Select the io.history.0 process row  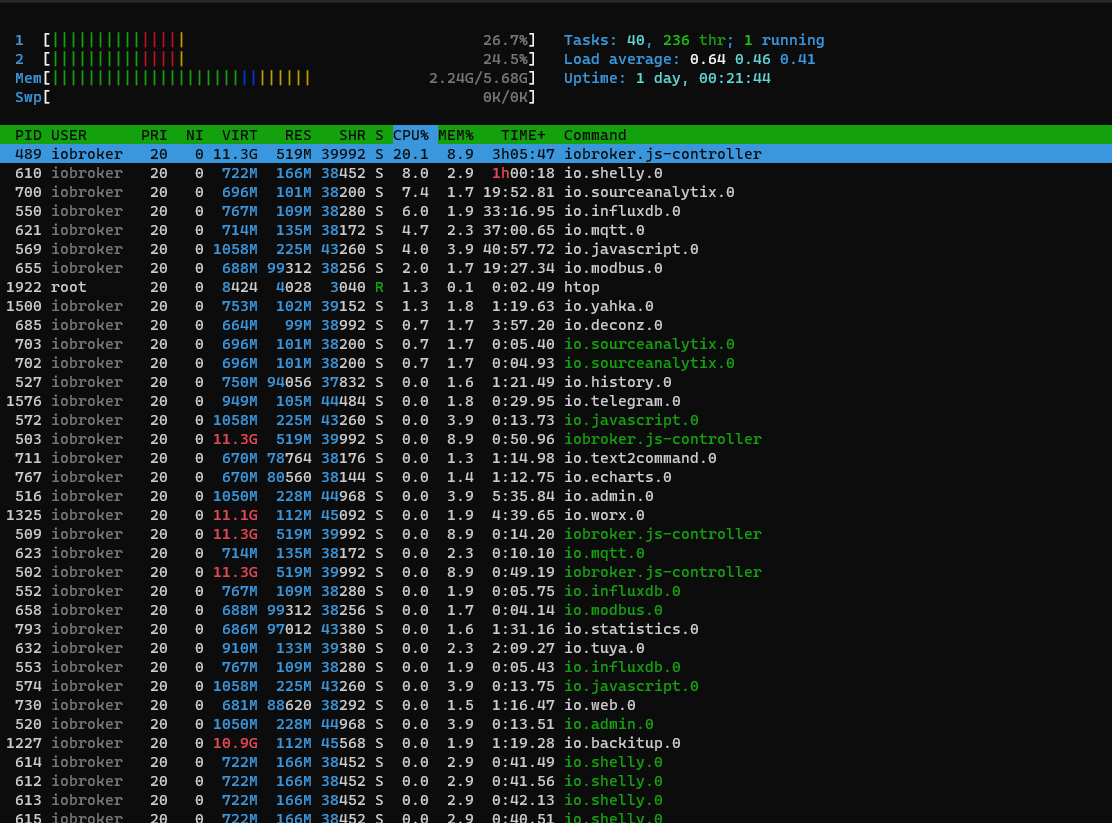(556, 382)
